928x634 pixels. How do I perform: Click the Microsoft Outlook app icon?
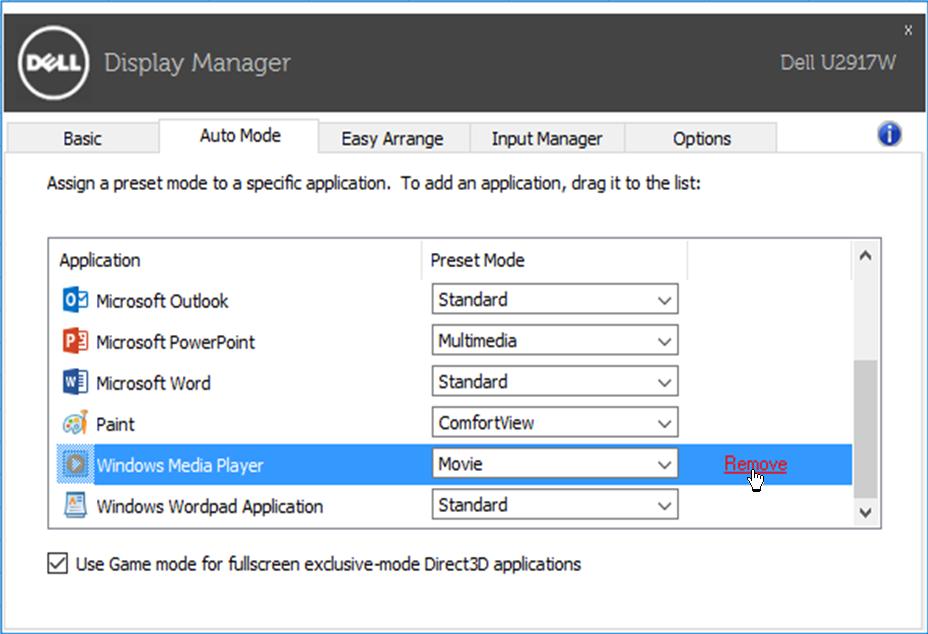pyautogui.click(x=75, y=300)
